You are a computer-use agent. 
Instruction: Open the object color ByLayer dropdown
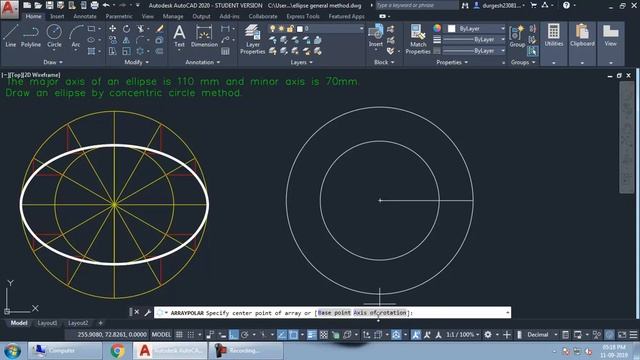coord(476,29)
